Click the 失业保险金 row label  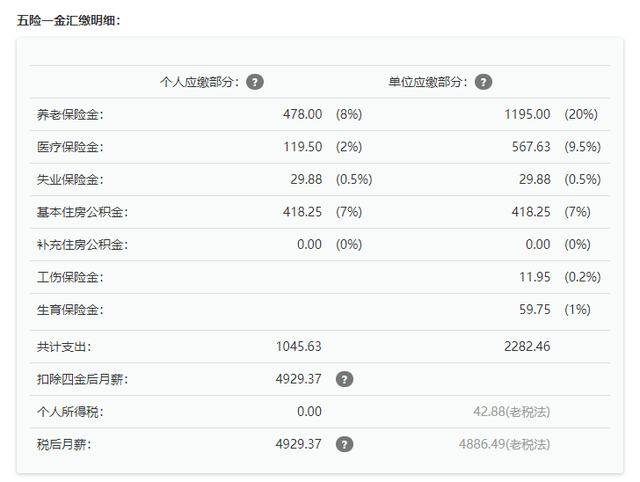[x=70, y=180]
